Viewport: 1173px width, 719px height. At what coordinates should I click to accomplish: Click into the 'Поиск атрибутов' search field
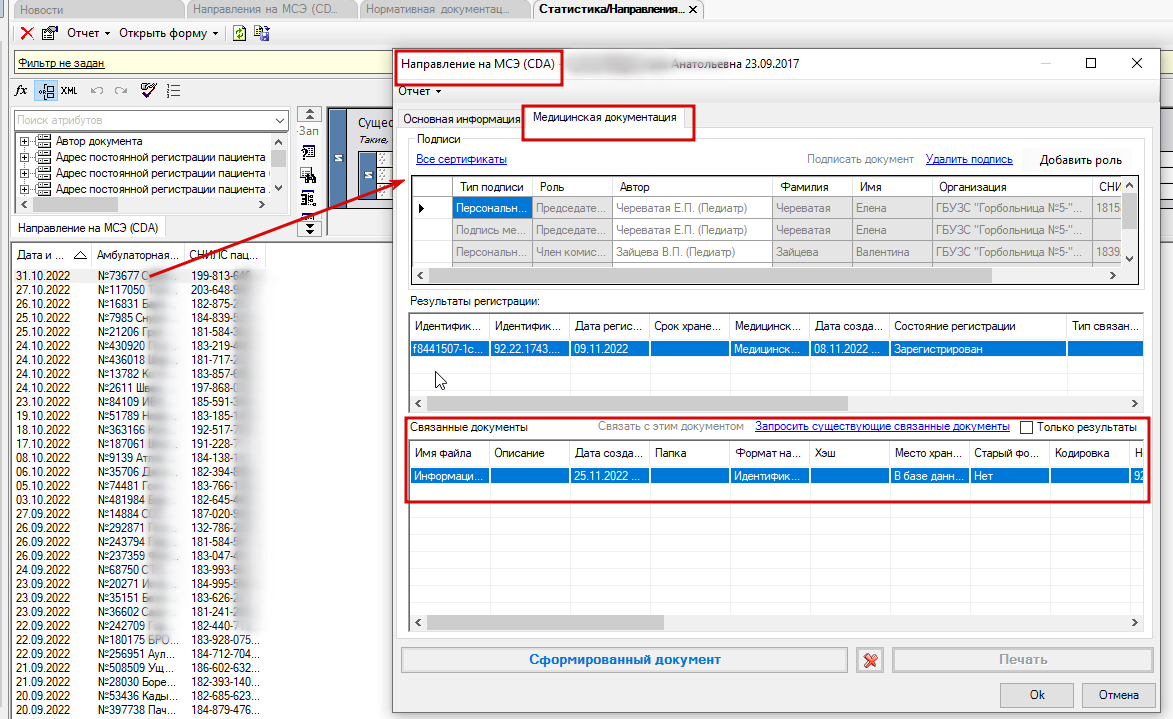[144, 120]
